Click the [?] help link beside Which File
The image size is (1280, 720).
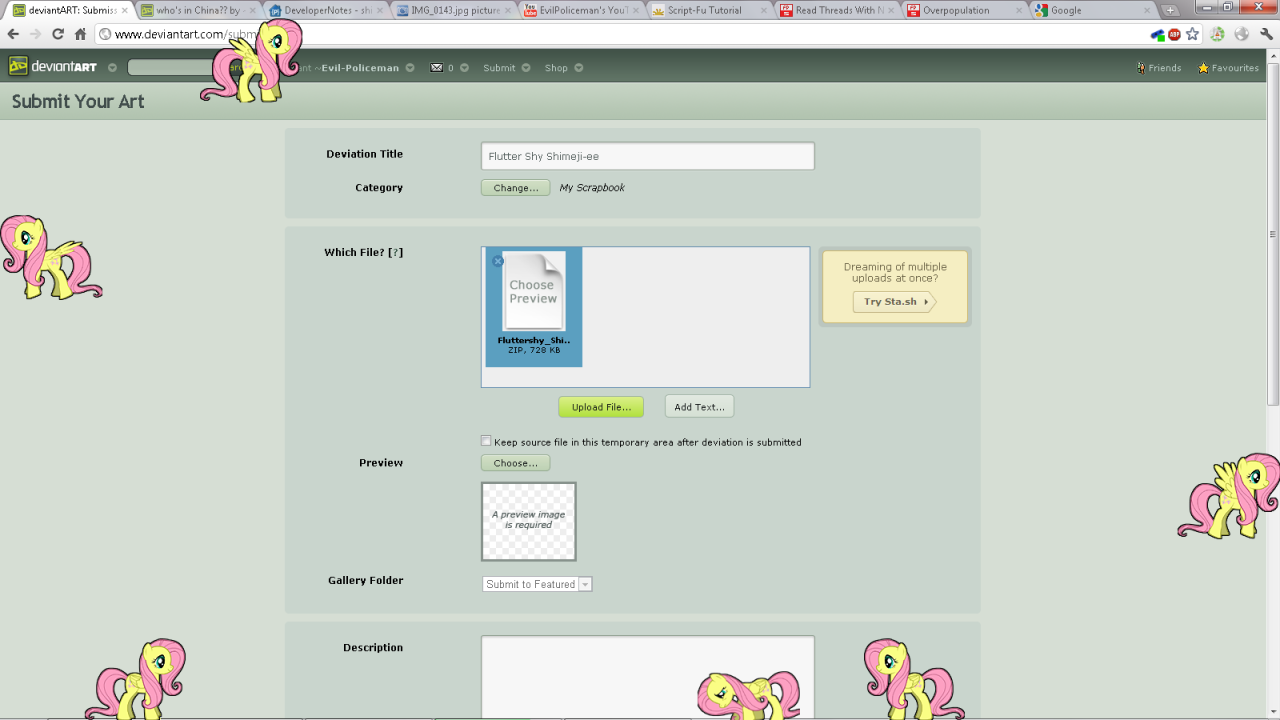pos(396,252)
